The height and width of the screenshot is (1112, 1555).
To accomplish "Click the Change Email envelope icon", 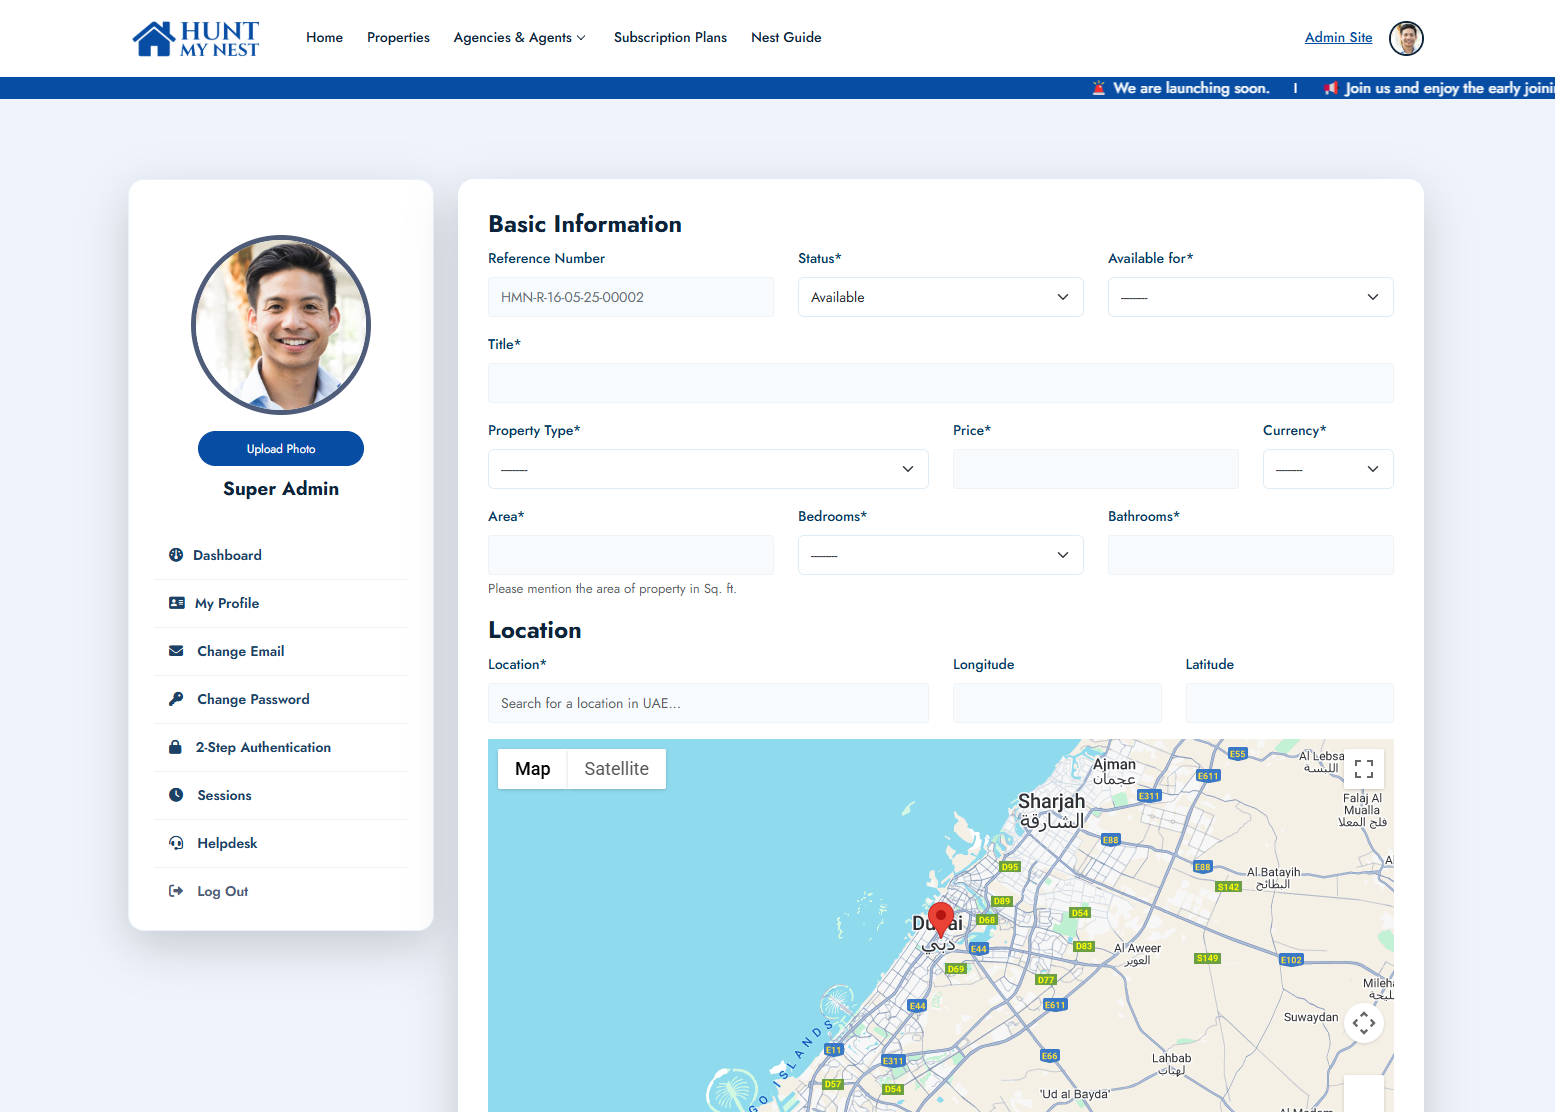I will [176, 651].
